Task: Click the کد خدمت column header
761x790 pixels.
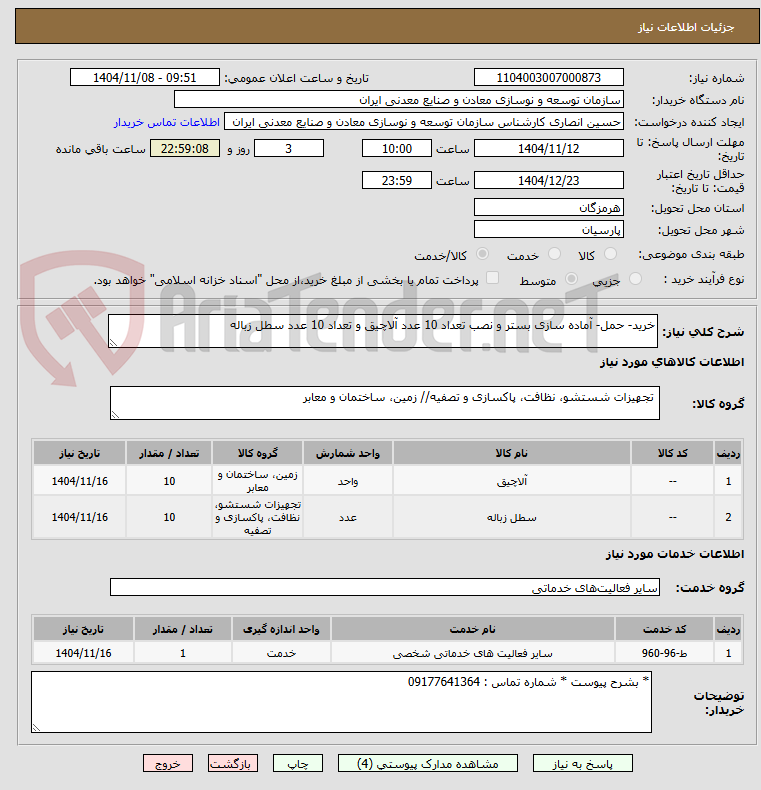Action: click(x=664, y=629)
